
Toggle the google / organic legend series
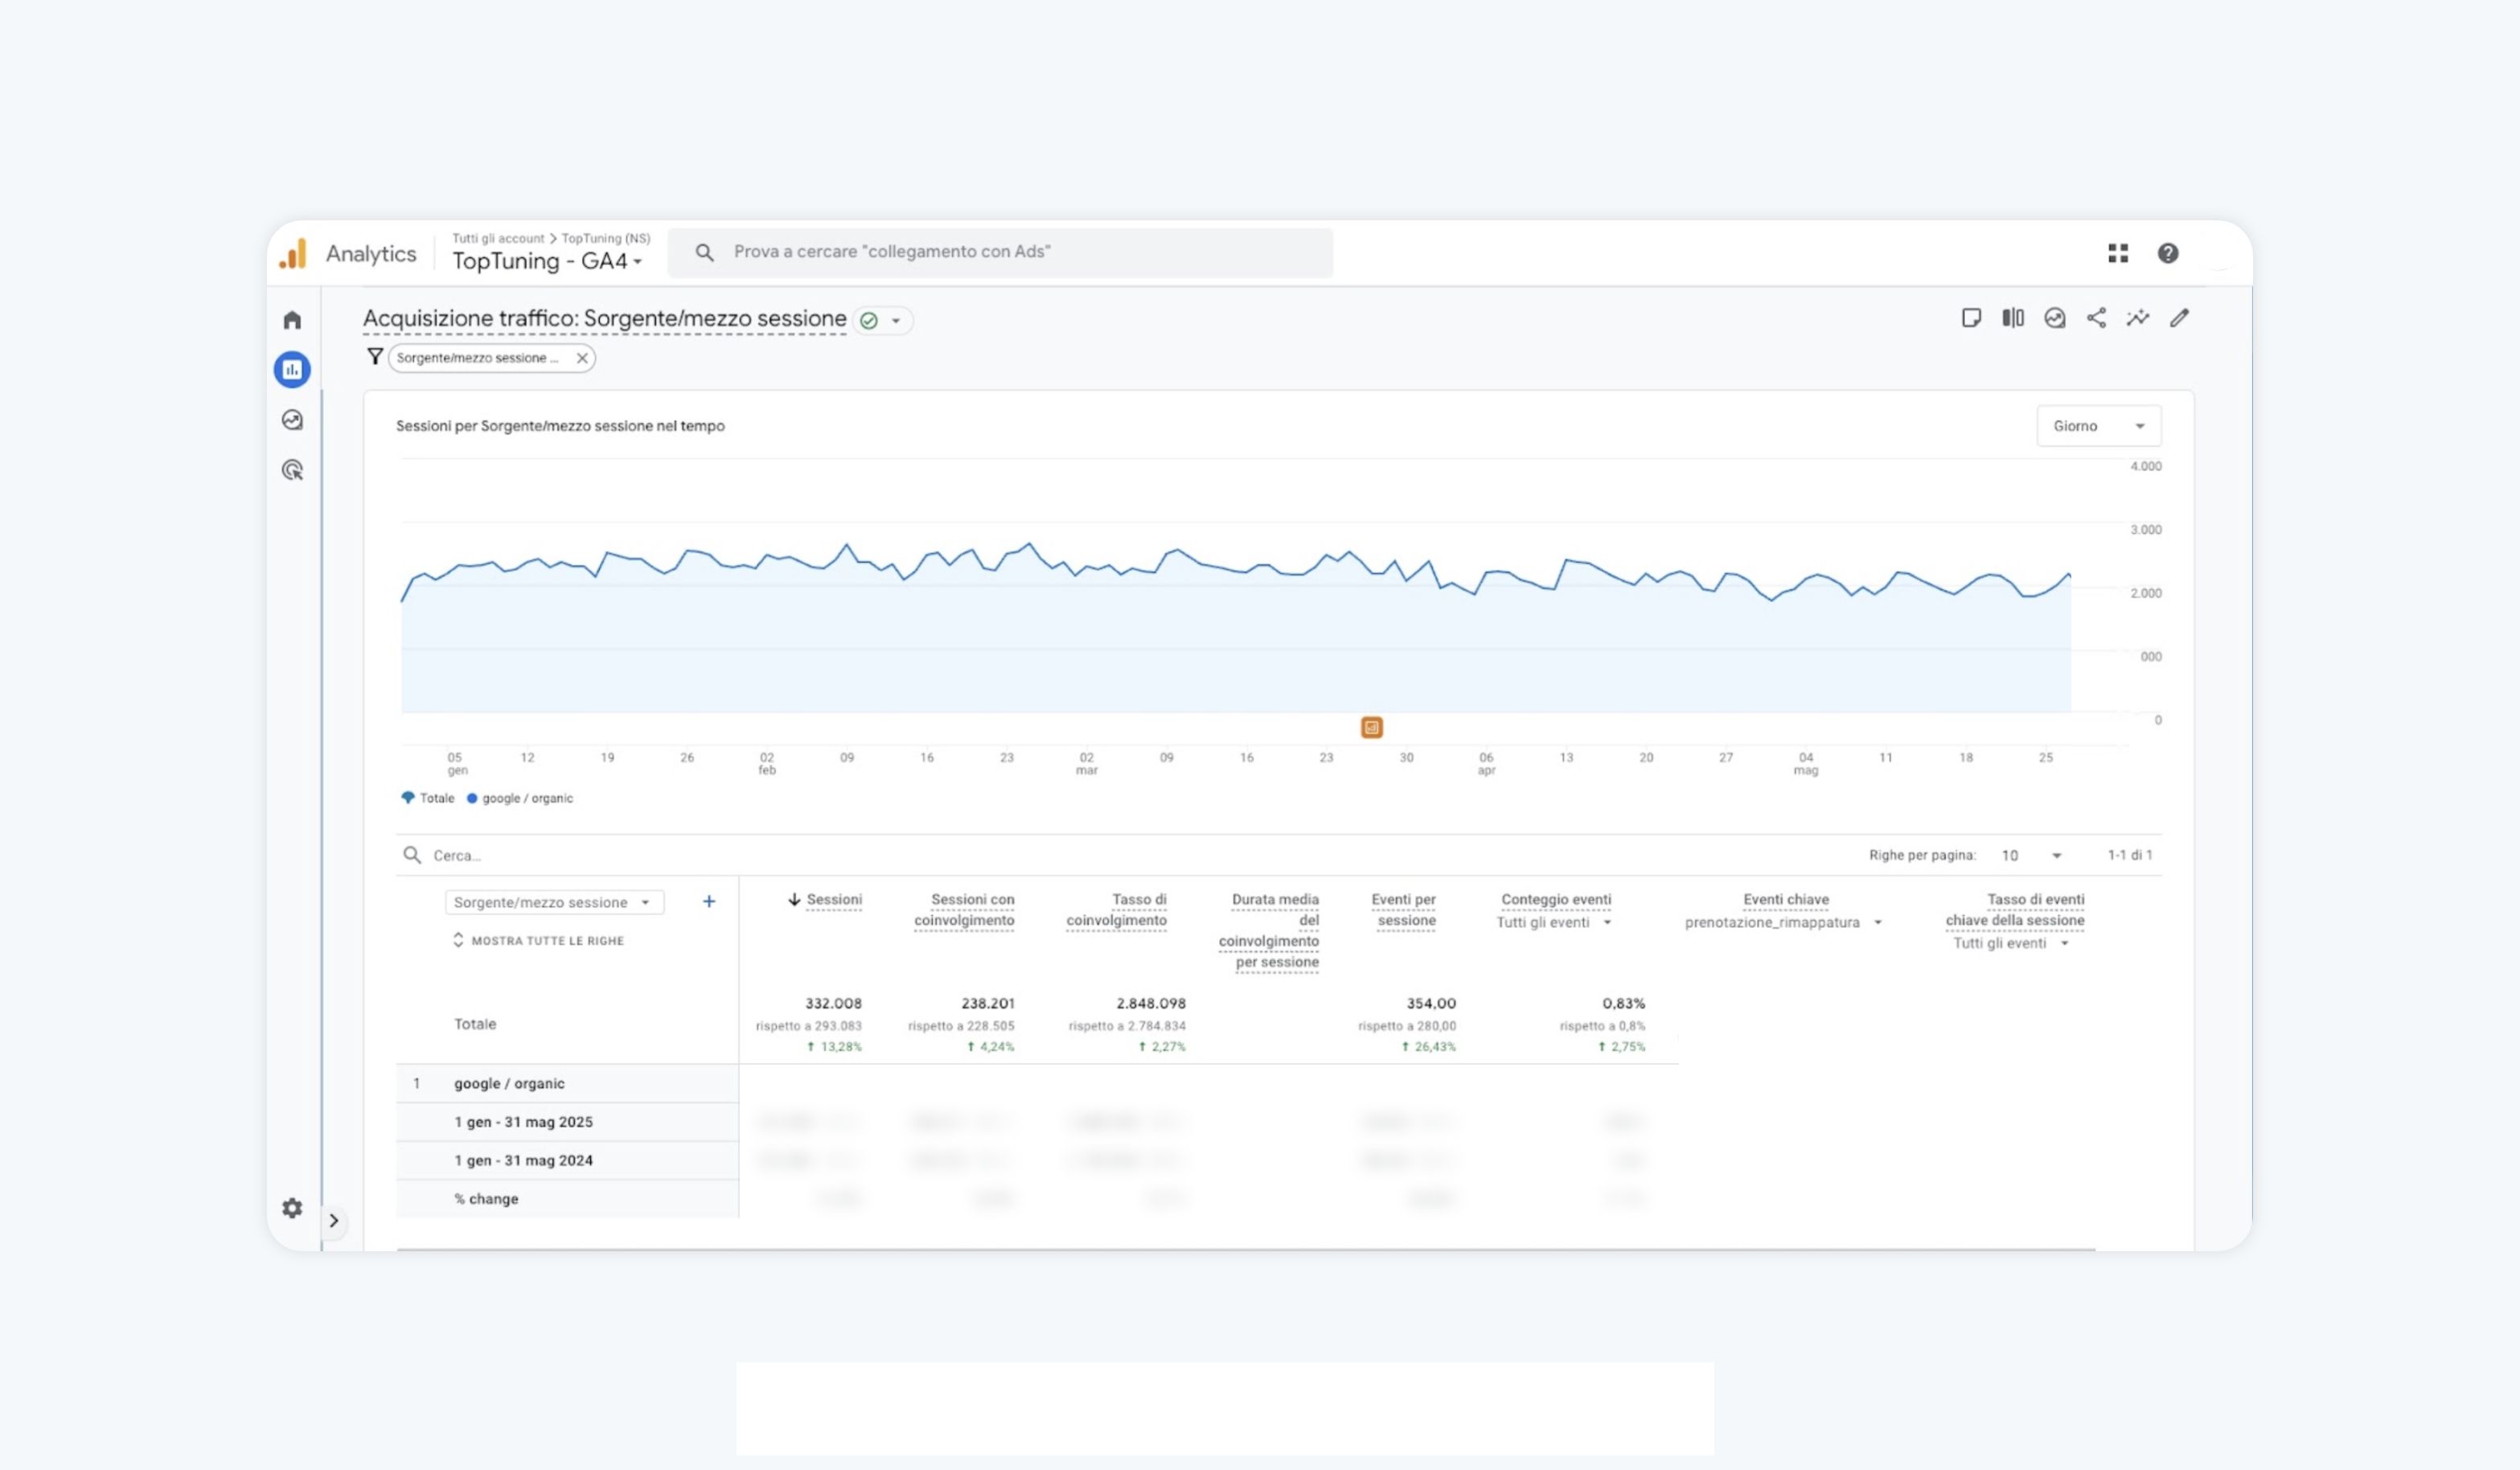click(x=520, y=798)
